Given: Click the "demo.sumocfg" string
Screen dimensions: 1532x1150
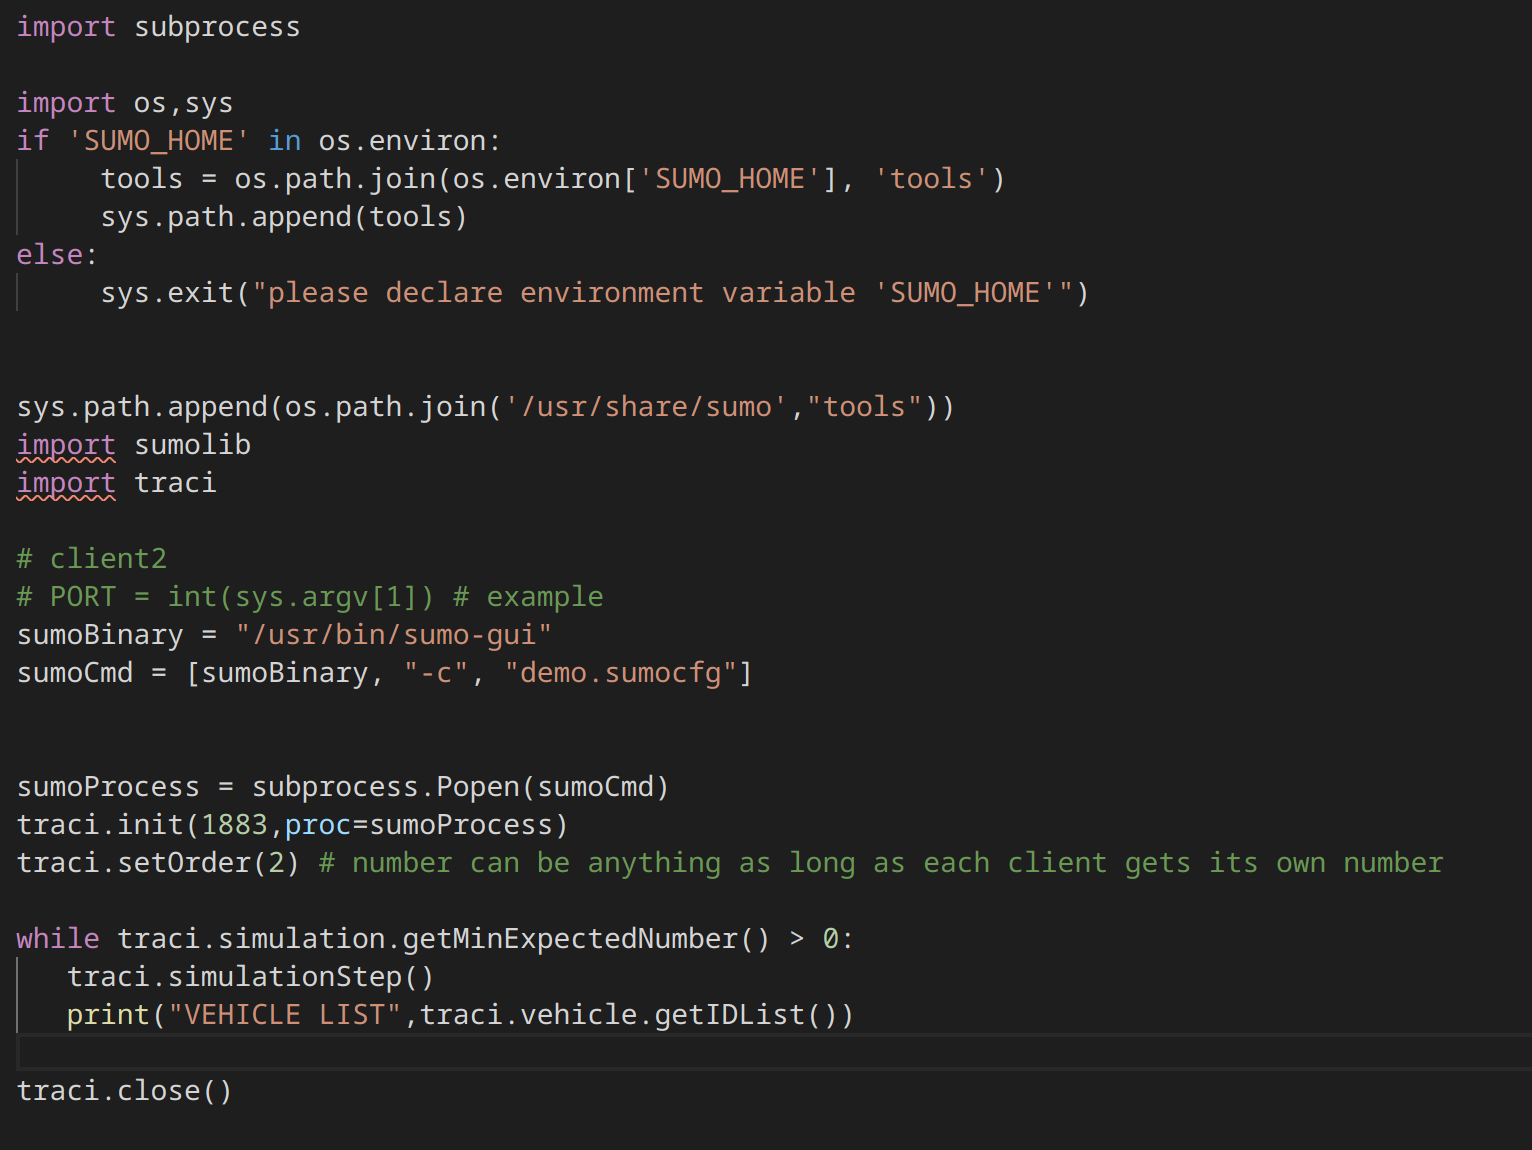Looking at the screenshot, I should tap(620, 673).
